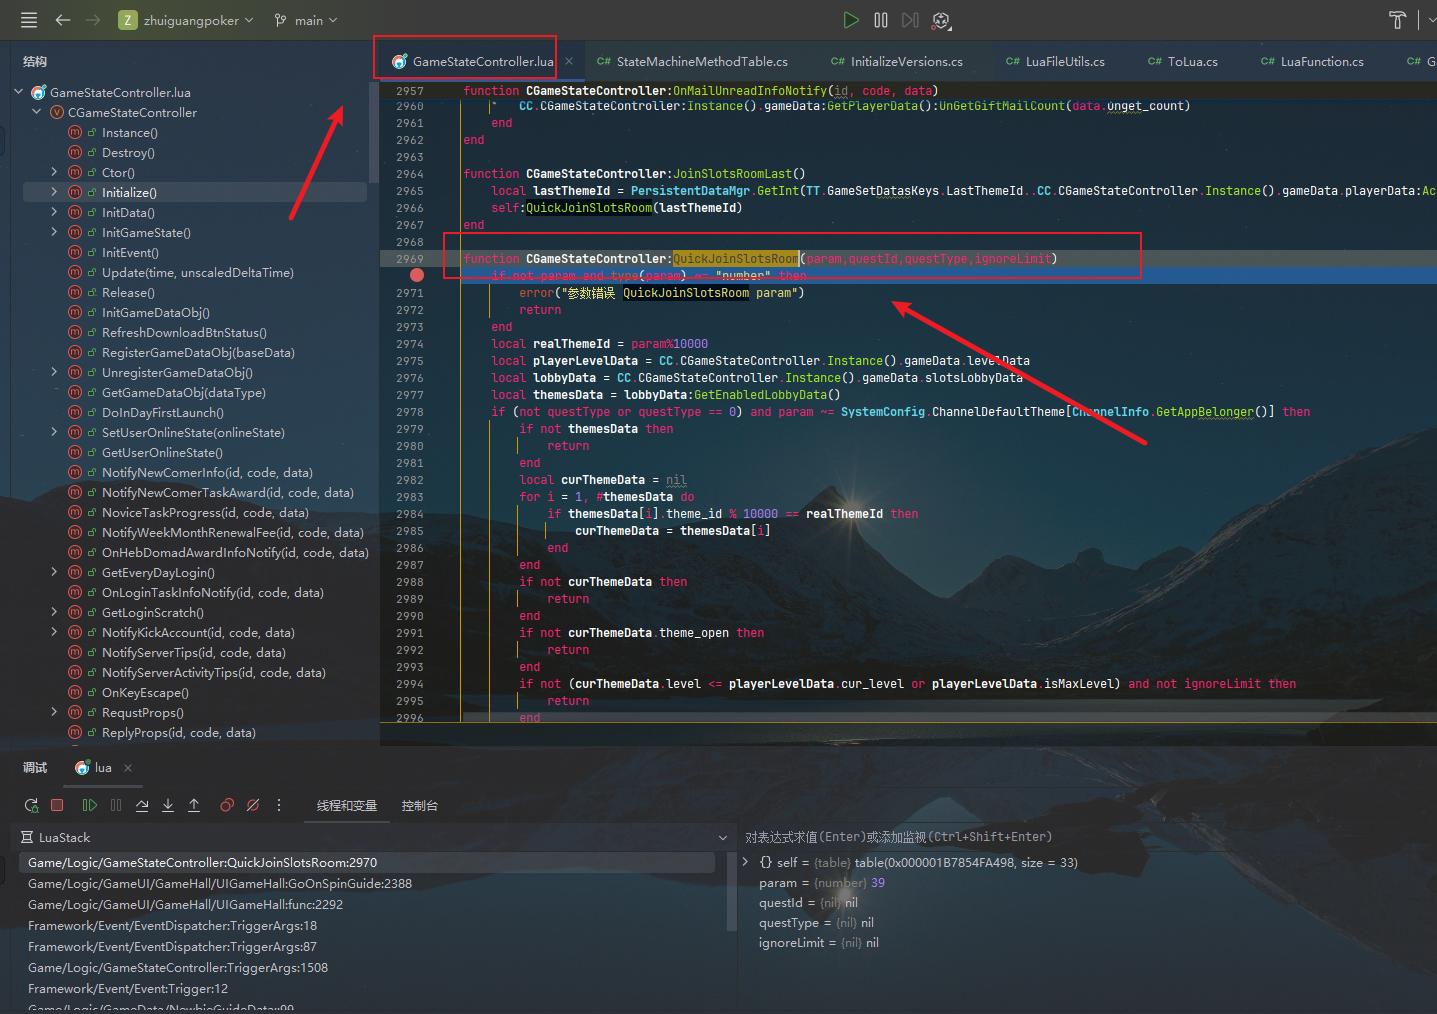The width and height of the screenshot is (1437, 1014).
Task: Click the Step Out icon
Action: pyautogui.click(x=194, y=805)
